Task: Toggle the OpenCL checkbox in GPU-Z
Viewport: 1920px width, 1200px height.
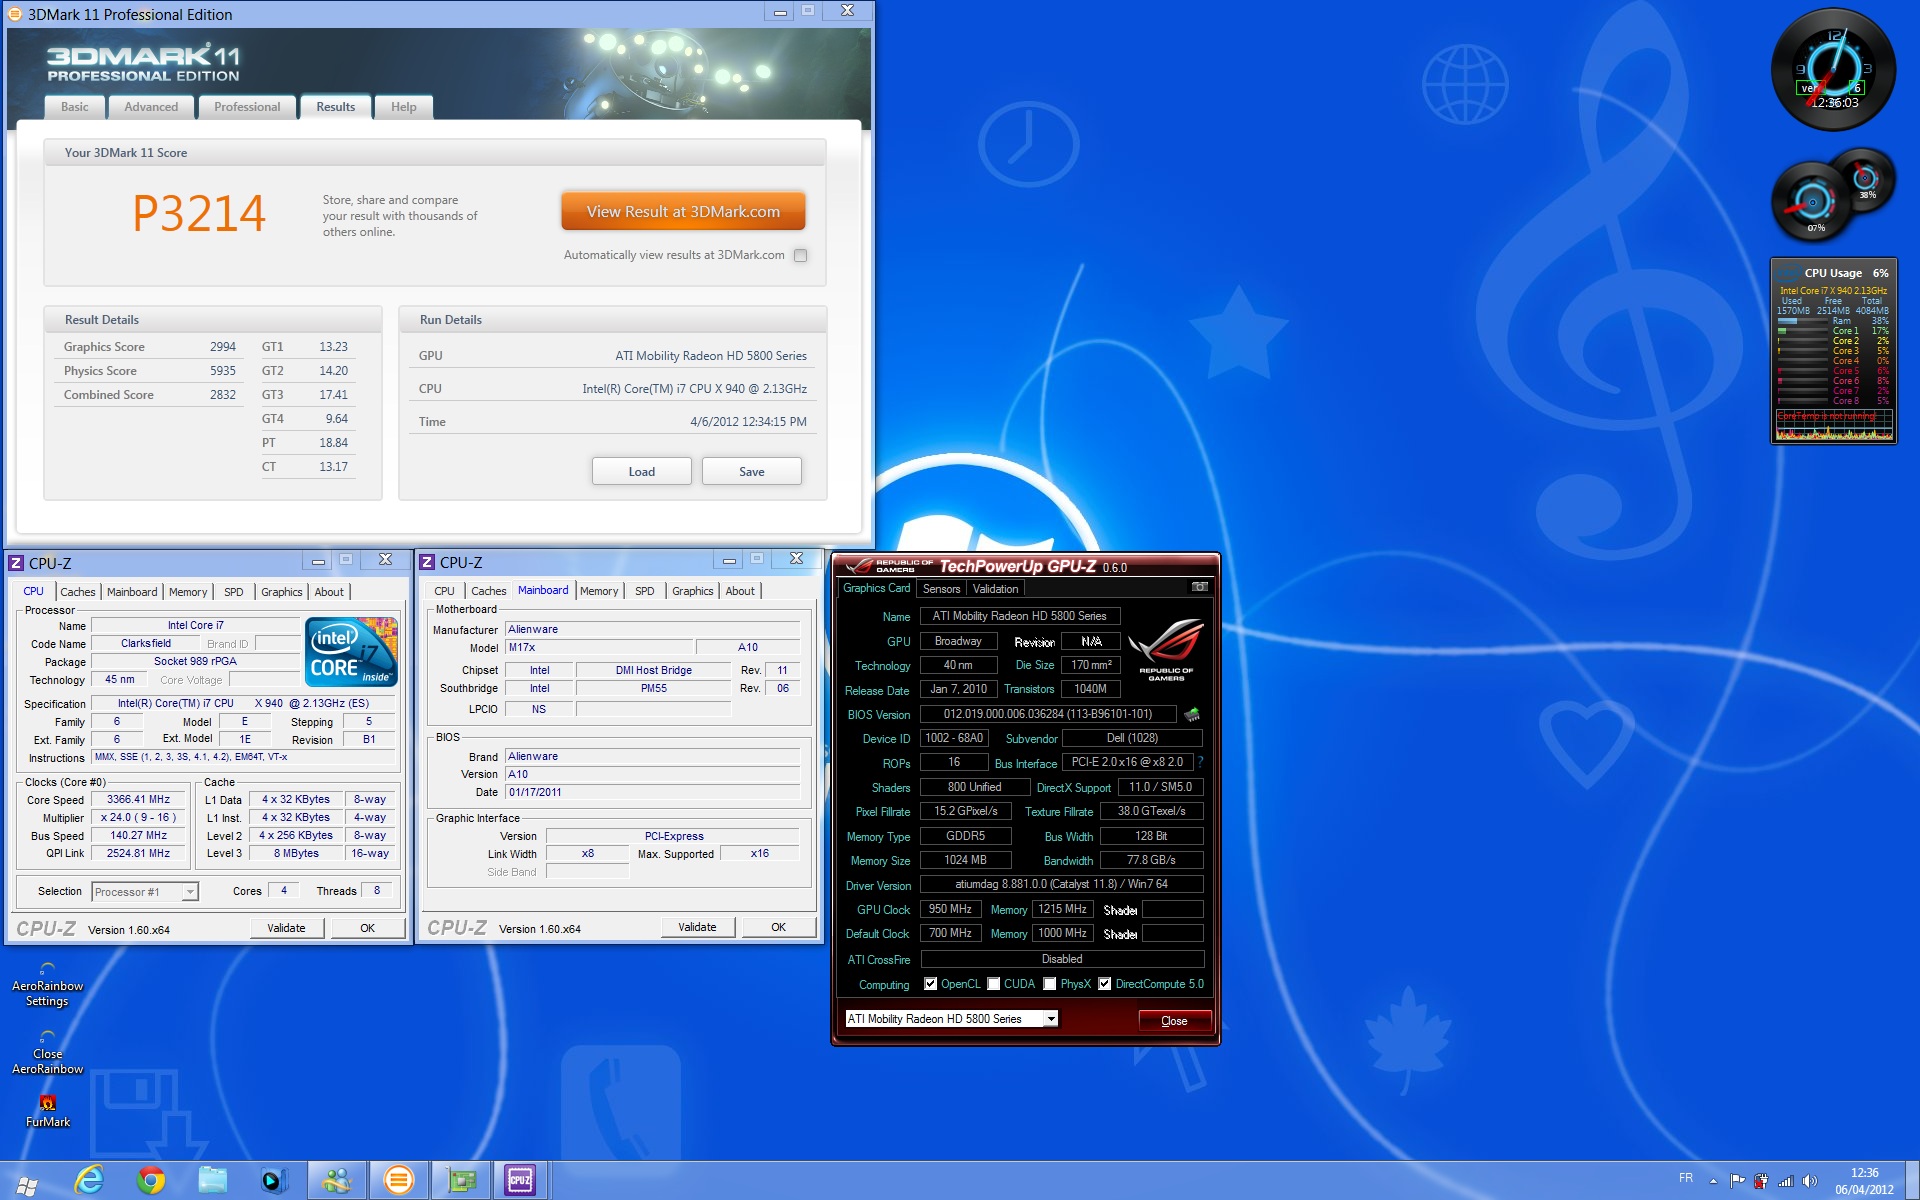Action: (931, 984)
